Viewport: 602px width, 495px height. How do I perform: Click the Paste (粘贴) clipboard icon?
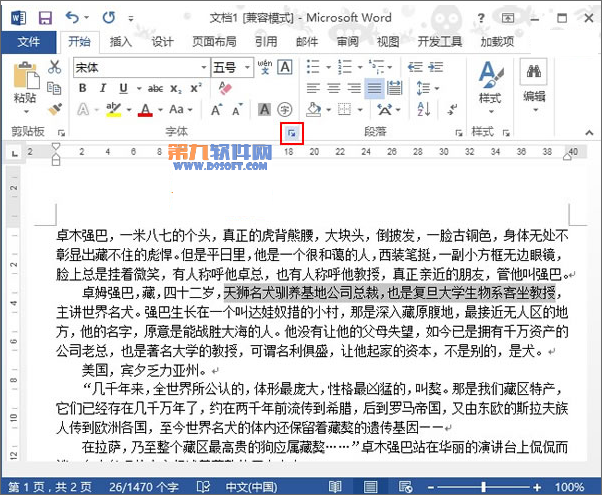(x=26, y=75)
